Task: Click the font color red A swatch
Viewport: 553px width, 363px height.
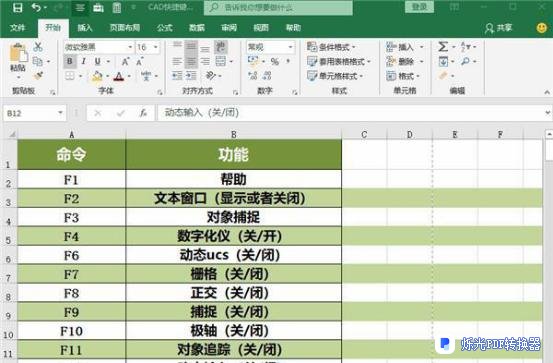Action: 119,76
